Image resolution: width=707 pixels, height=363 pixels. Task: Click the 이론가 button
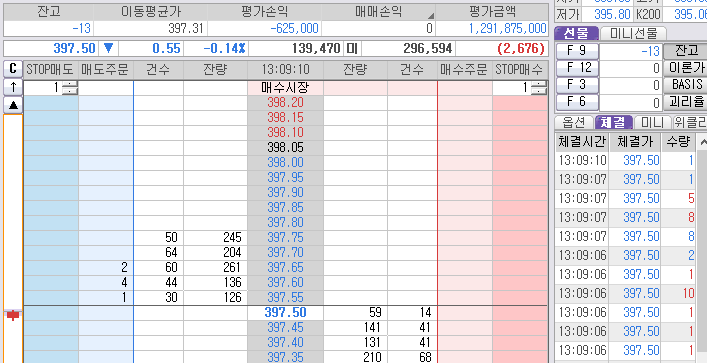pos(685,68)
